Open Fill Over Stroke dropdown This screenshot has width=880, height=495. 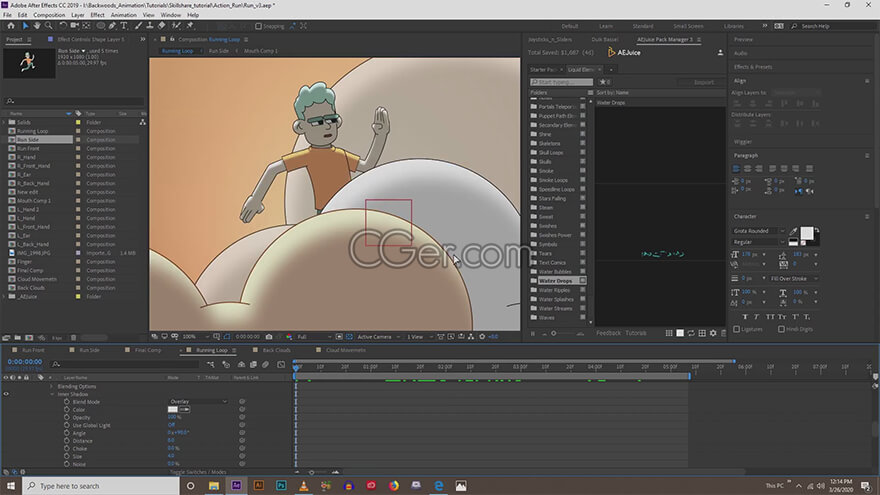click(x=794, y=279)
